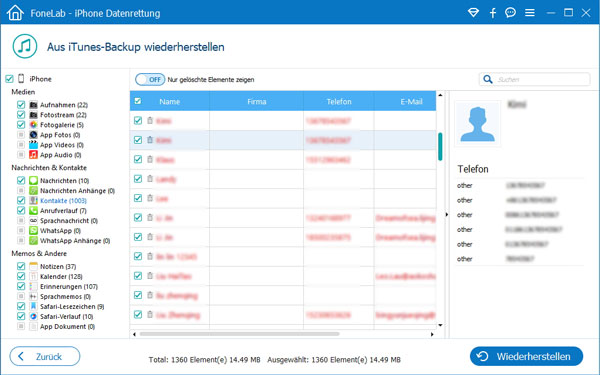600x375 pixels.
Task: Uncheck the Aufnahmen (22) checkbox
Action: (21, 104)
